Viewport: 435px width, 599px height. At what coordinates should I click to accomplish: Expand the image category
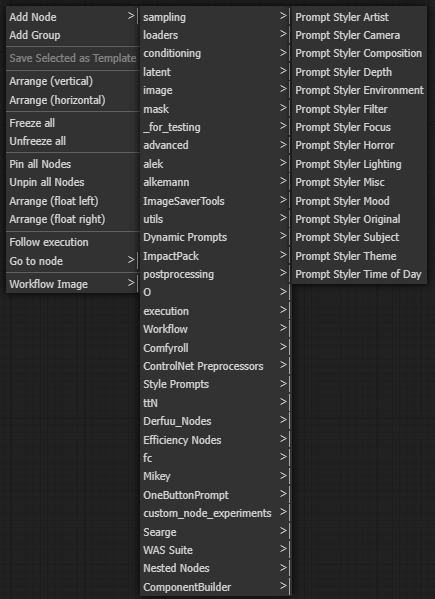click(215, 90)
